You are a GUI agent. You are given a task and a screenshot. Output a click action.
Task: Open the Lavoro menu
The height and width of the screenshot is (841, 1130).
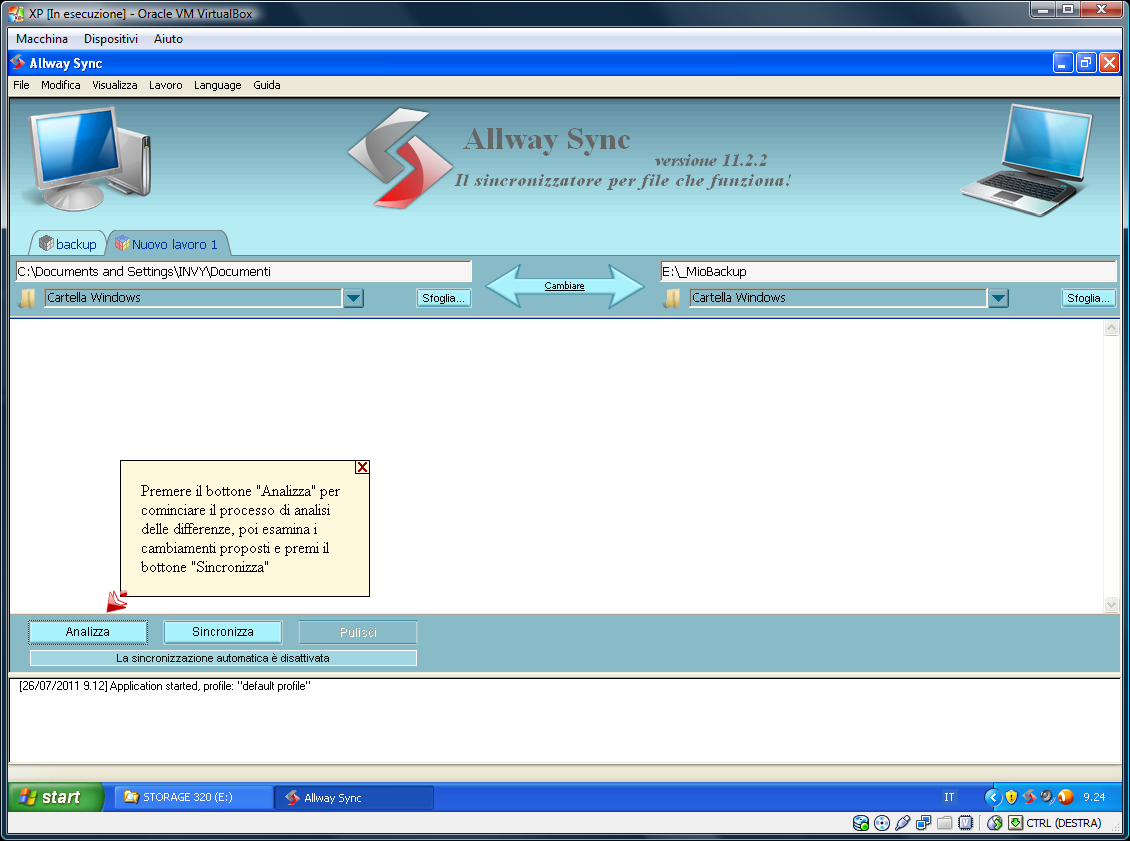coord(166,85)
